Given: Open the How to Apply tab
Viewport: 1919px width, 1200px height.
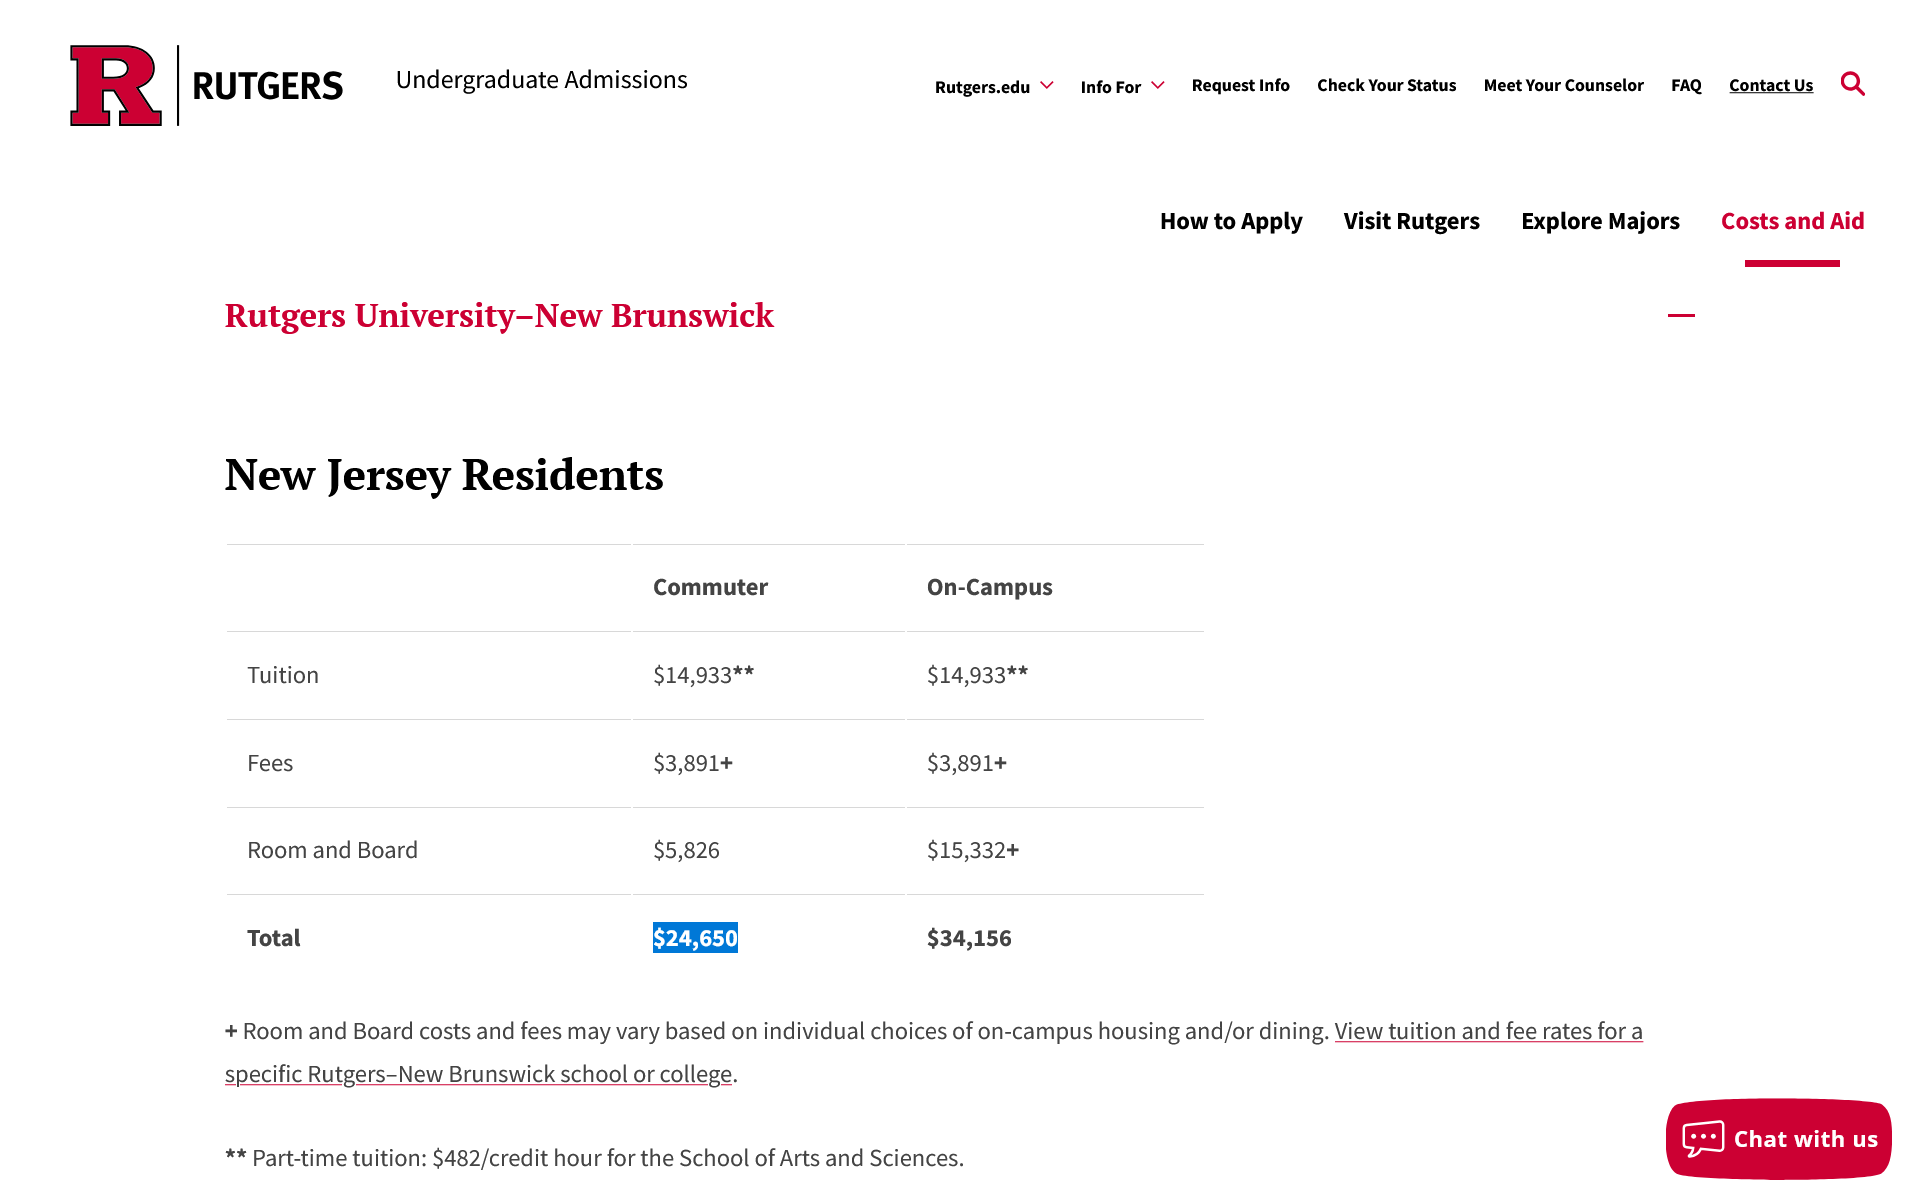Looking at the screenshot, I should click(x=1231, y=221).
